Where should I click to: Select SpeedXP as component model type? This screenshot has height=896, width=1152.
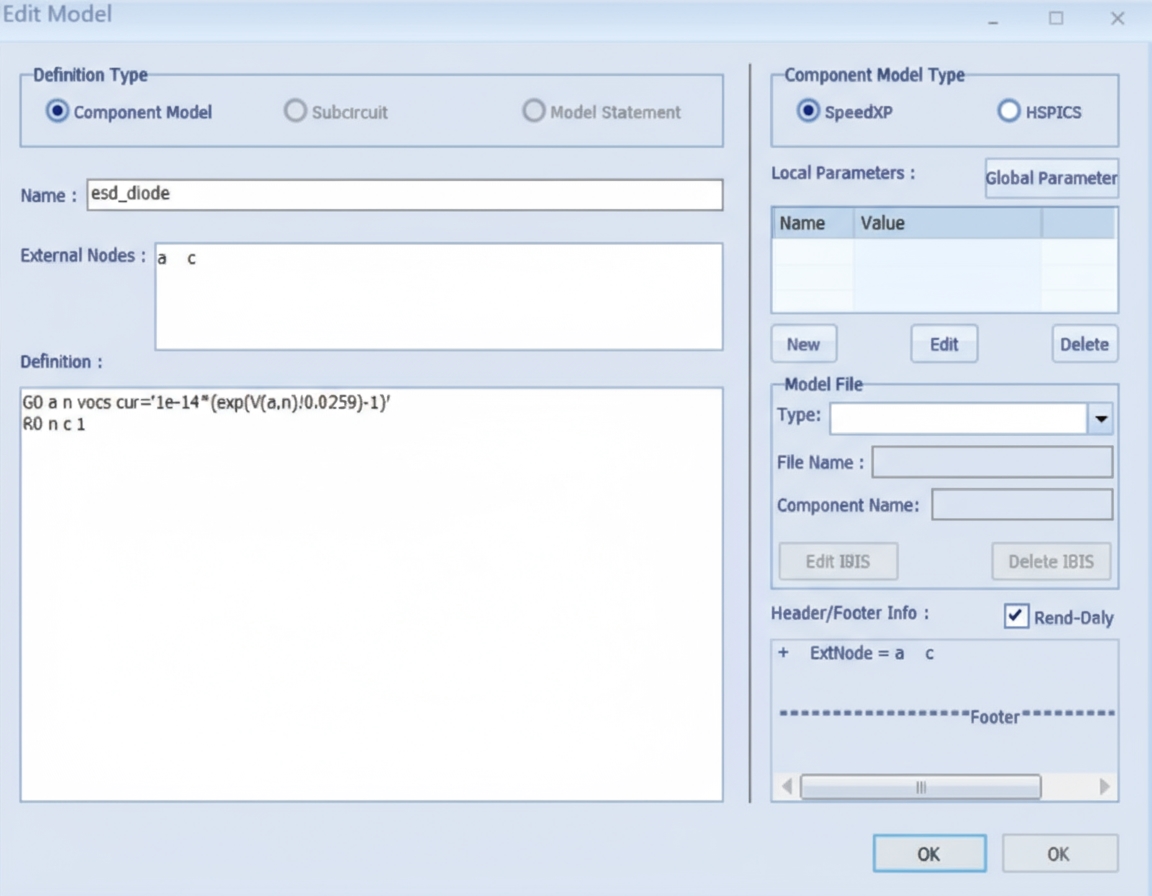pos(808,112)
